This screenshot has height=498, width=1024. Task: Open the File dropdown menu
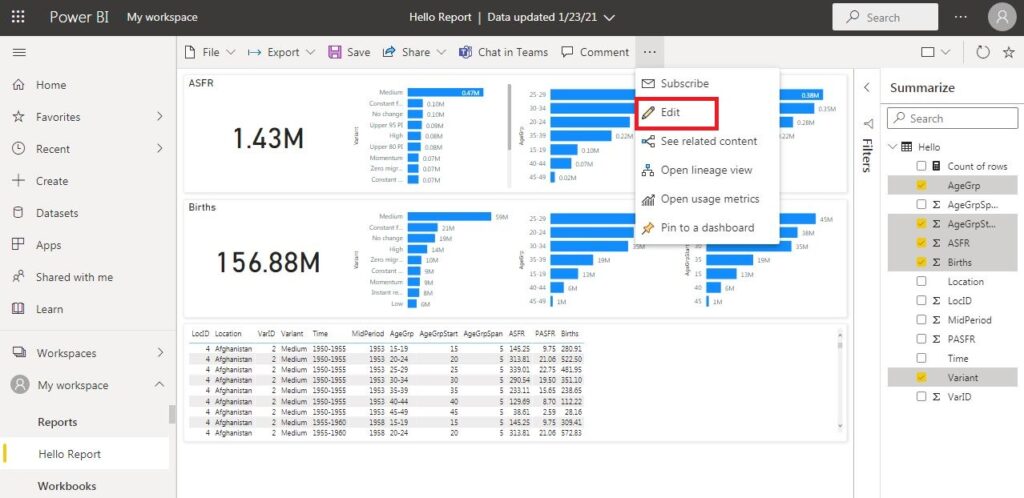click(x=209, y=52)
